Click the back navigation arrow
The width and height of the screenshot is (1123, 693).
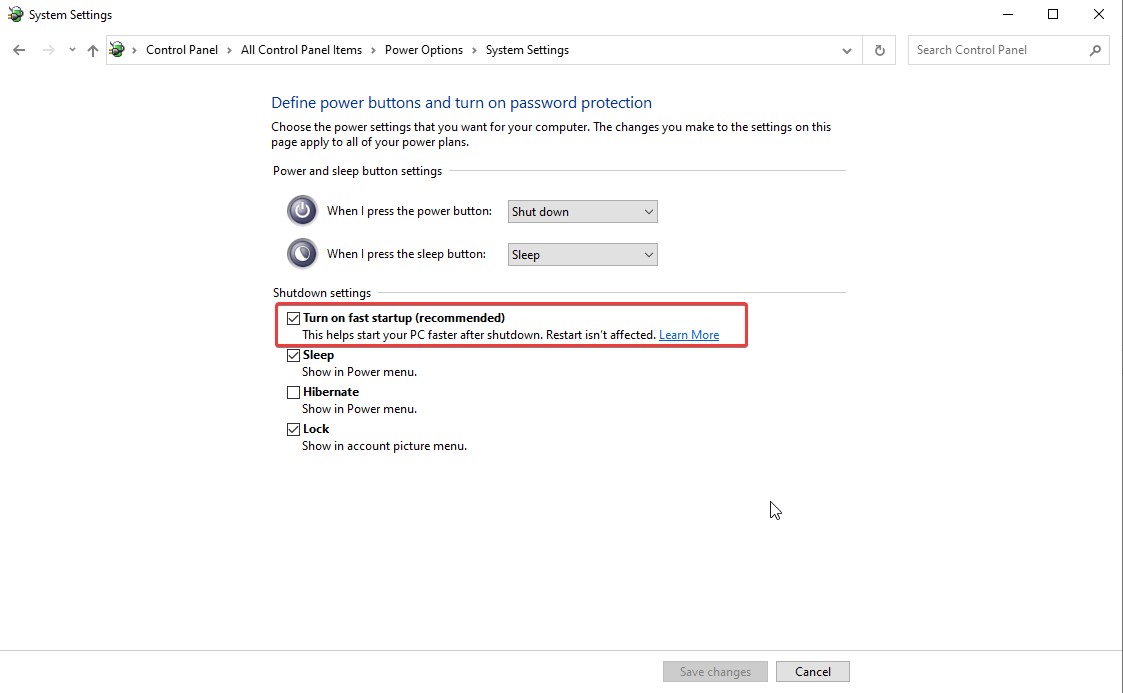pyautogui.click(x=18, y=49)
